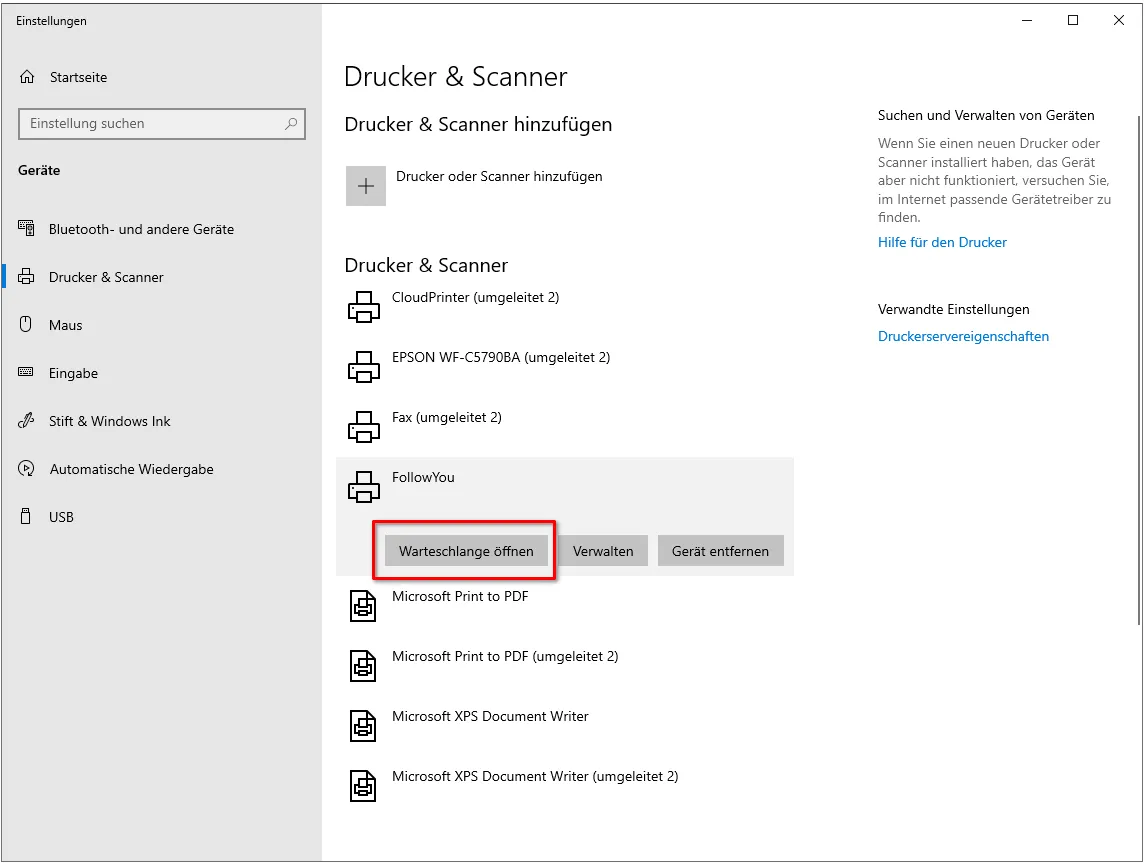Image resolution: width=1145 pixels, height=863 pixels.
Task: Click the search magnifier icon
Action: [291, 124]
